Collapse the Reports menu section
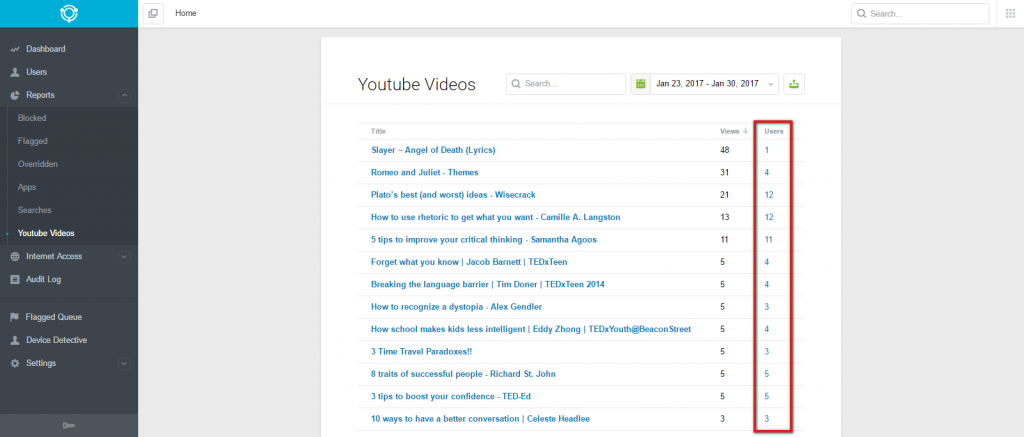 (124, 95)
